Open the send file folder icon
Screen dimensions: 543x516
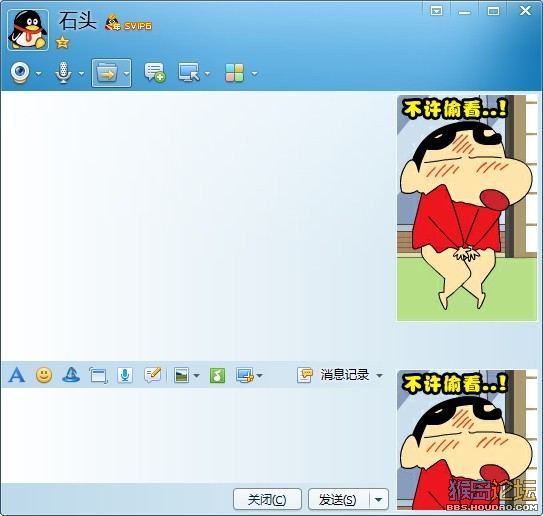point(107,73)
